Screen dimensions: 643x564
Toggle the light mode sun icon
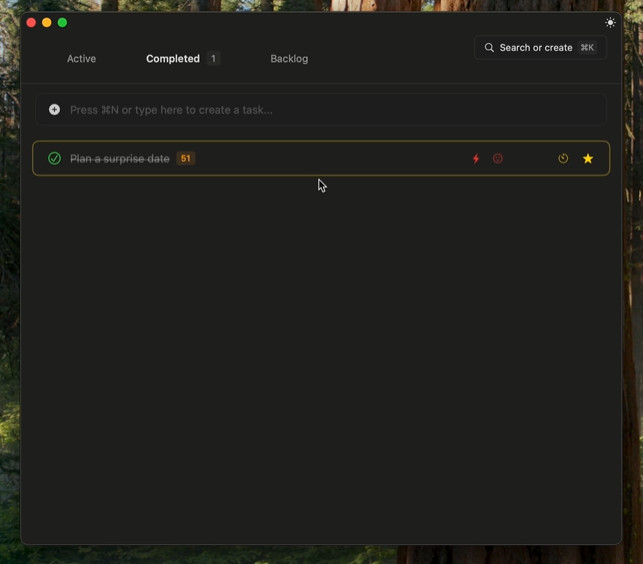pos(610,23)
